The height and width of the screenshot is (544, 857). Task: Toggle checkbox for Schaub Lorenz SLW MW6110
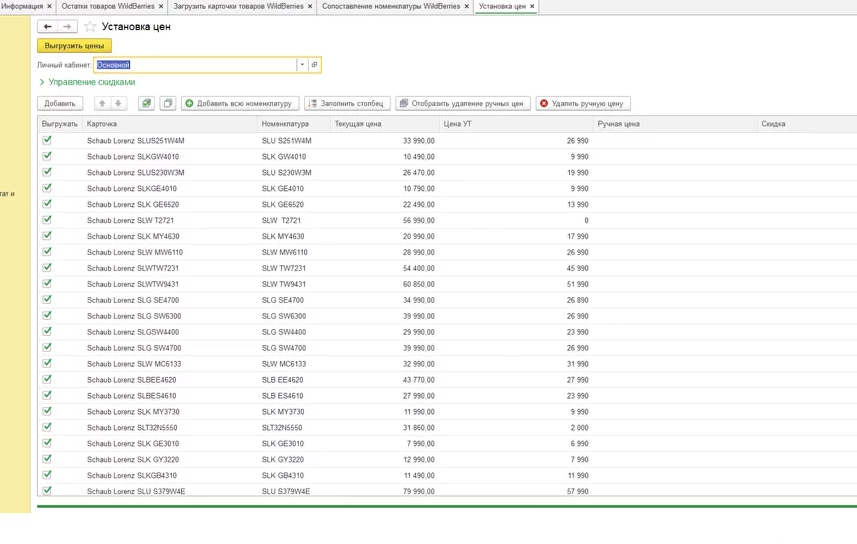[x=47, y=251]
